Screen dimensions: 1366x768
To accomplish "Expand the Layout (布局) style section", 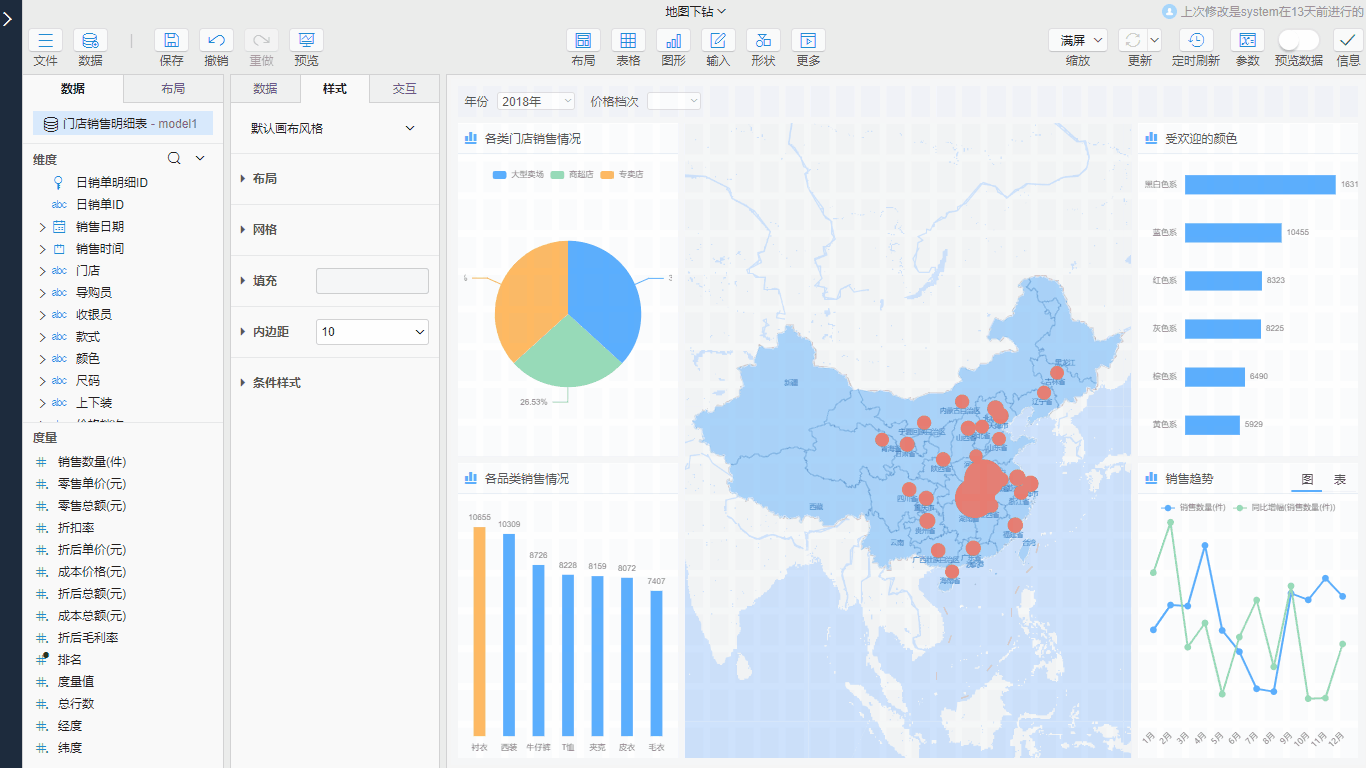I will tap(264, 179).
